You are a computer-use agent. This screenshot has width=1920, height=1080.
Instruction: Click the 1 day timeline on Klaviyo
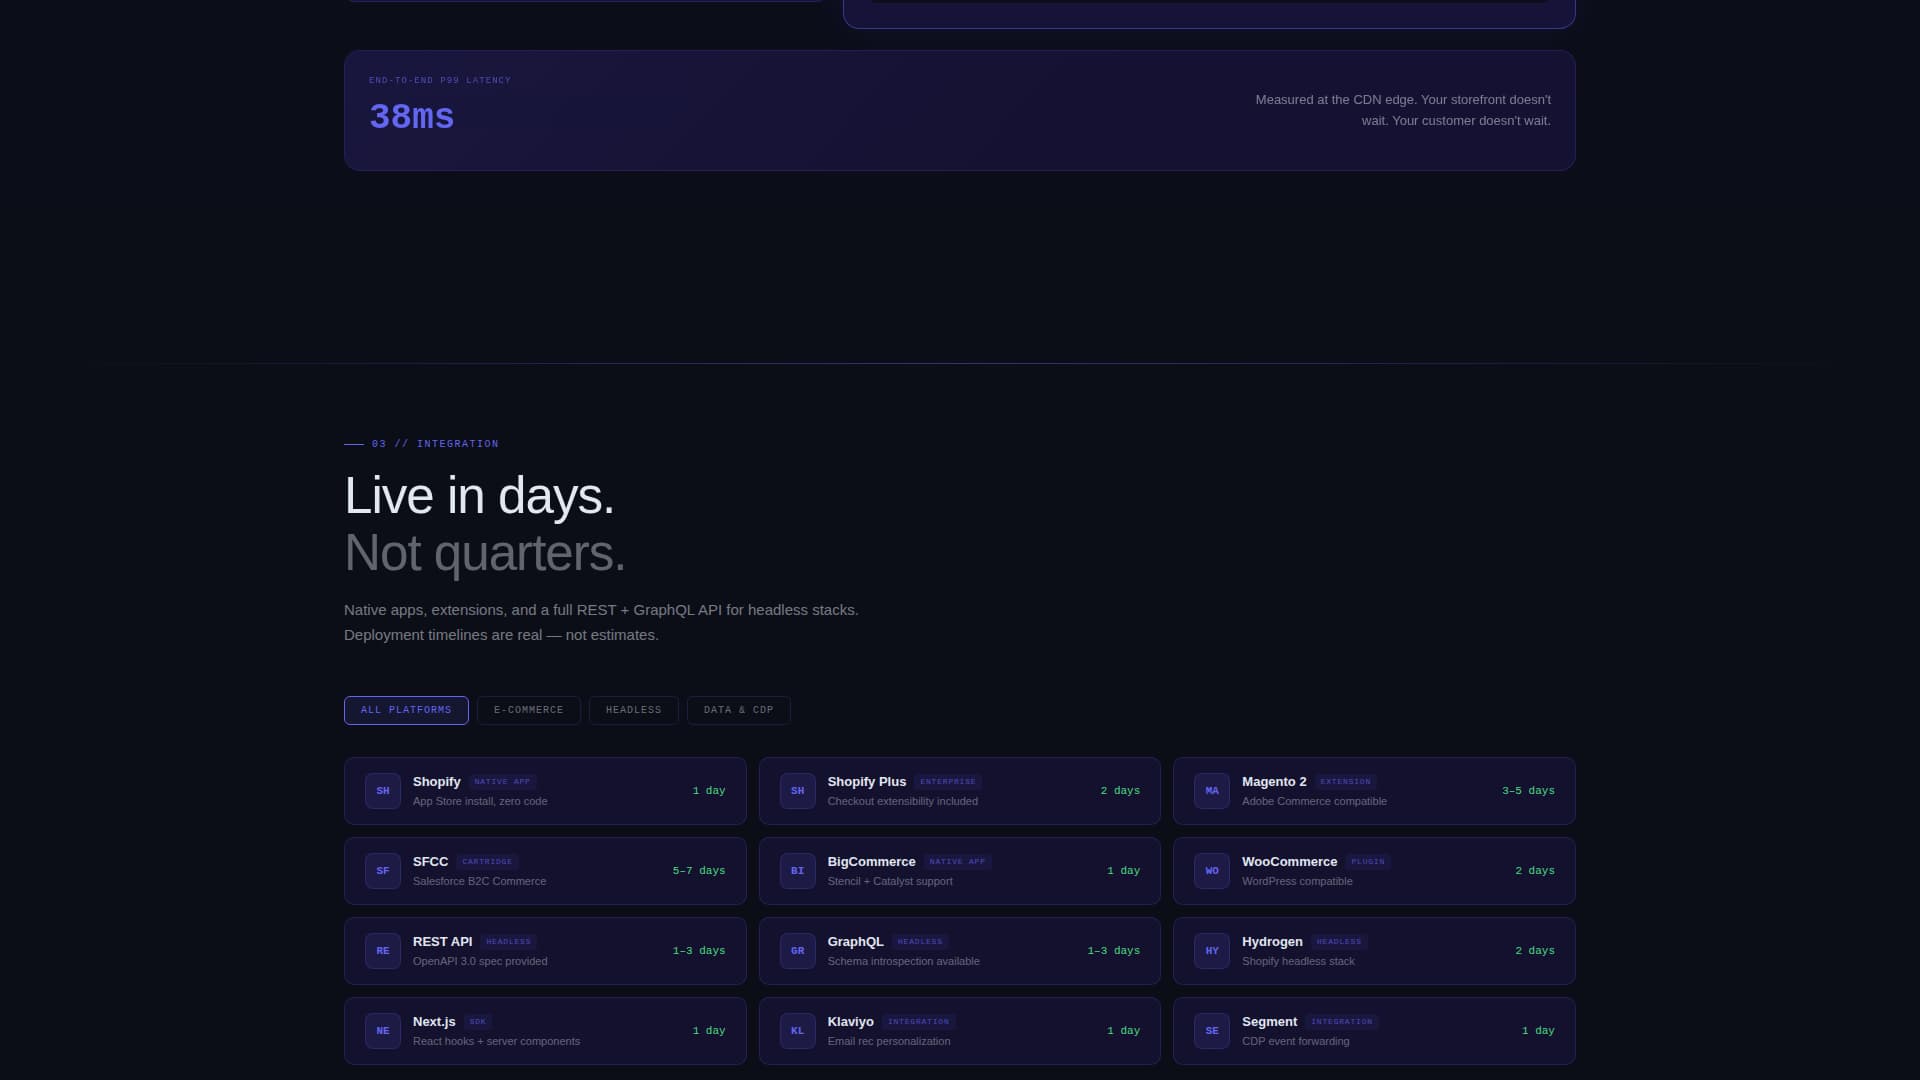(1123, 1031)
